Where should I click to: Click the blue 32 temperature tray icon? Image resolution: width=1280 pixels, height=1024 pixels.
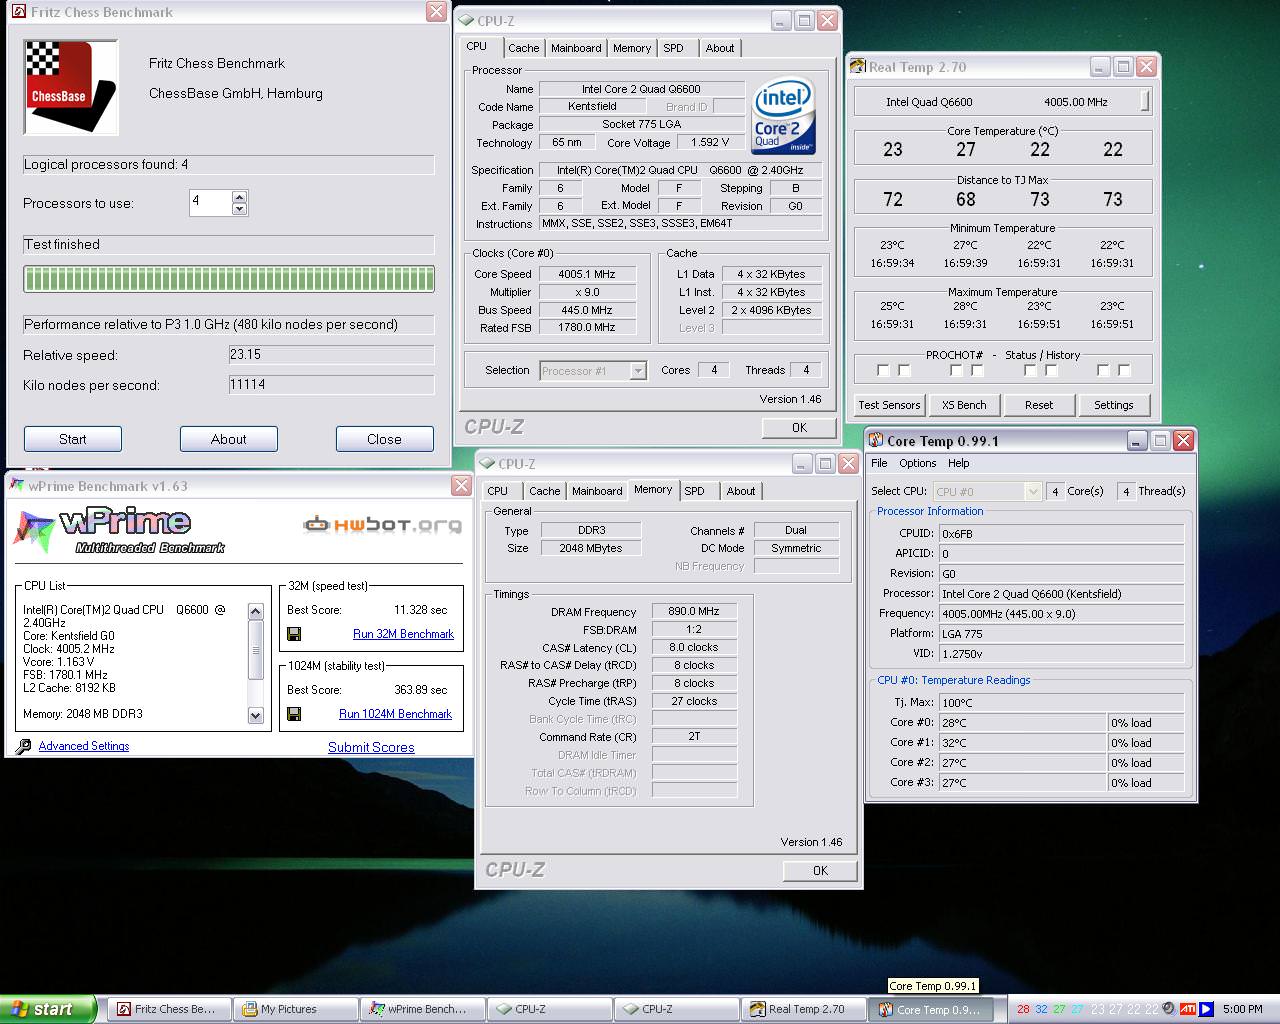[1041, 1009]
